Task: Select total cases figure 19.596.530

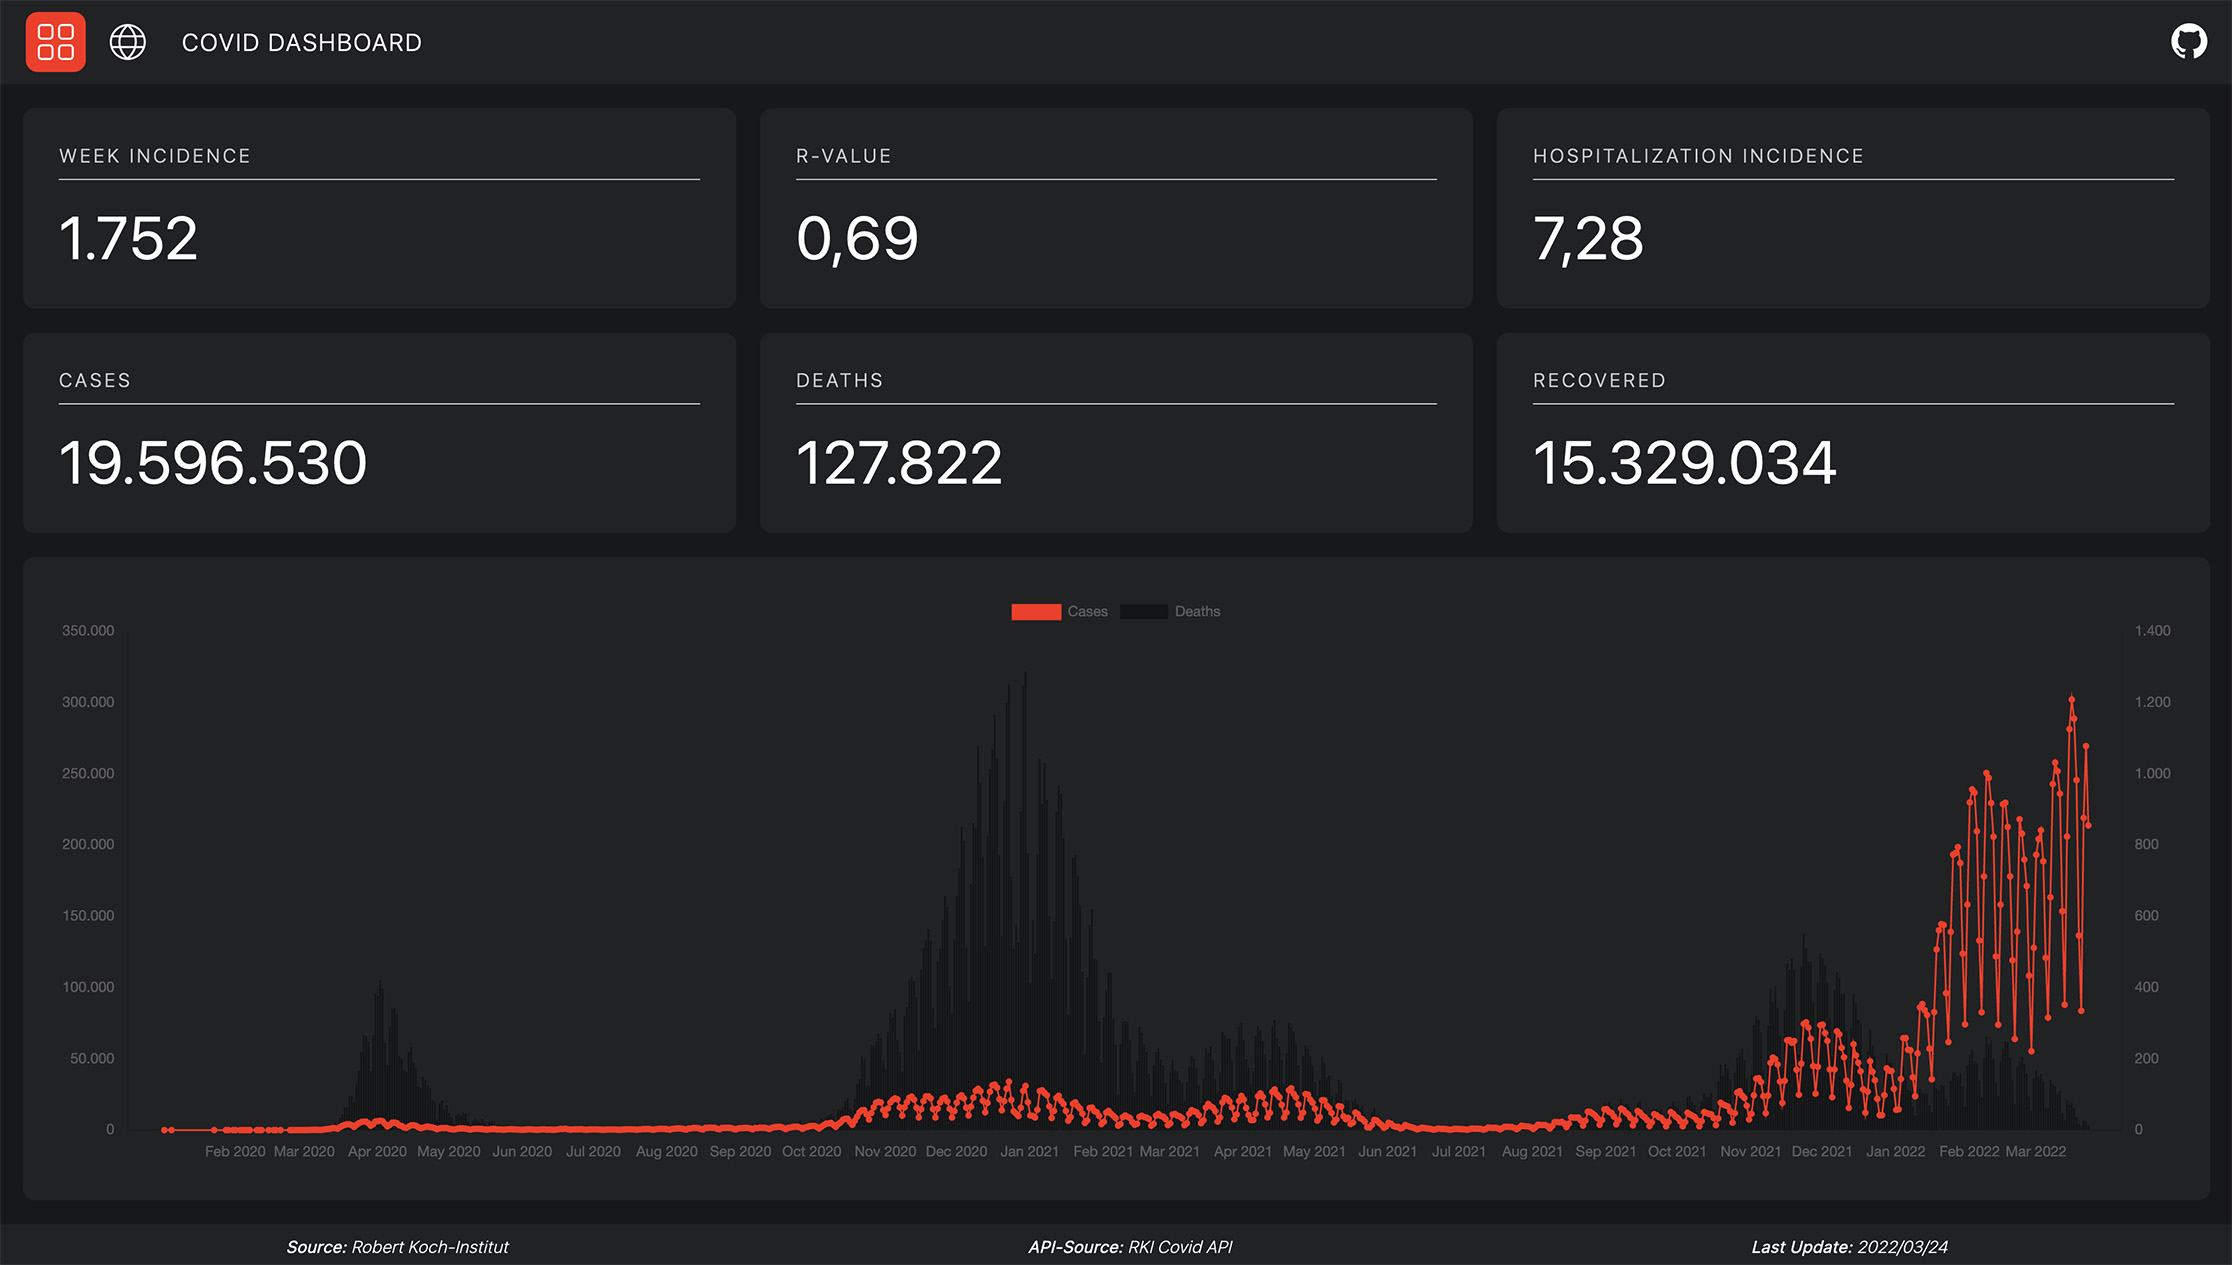Action: tap(213, 463)
